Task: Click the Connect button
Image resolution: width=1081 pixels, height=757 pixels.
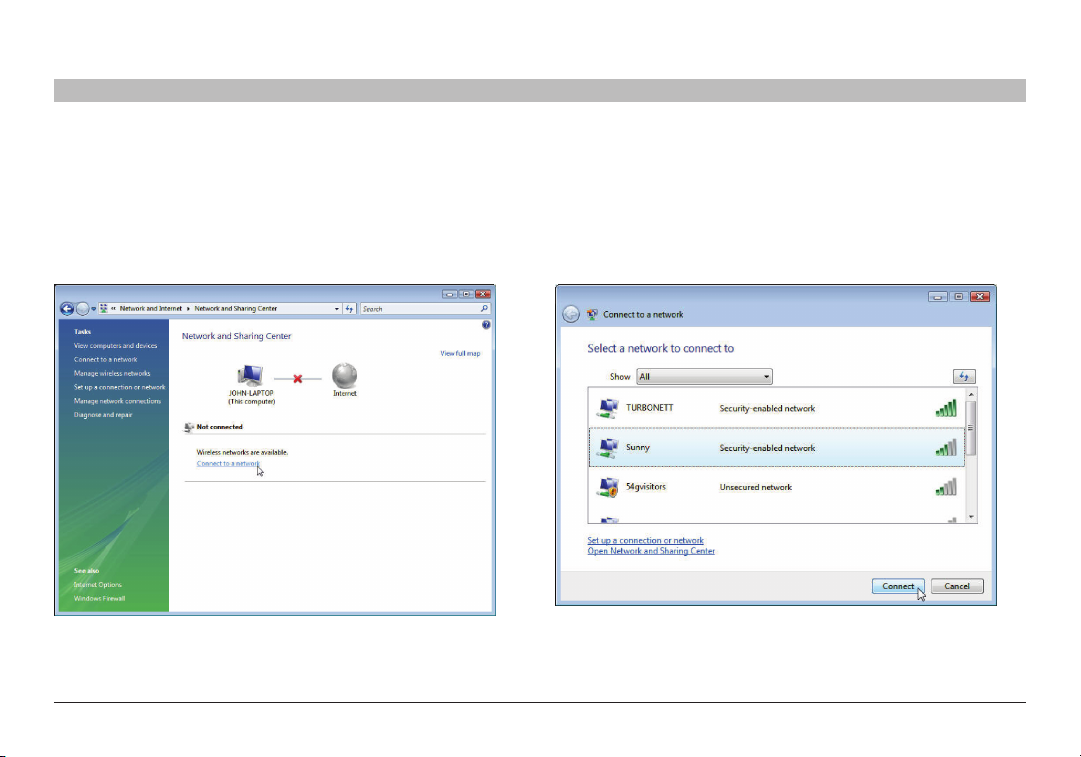Action: tap(898, 586)
